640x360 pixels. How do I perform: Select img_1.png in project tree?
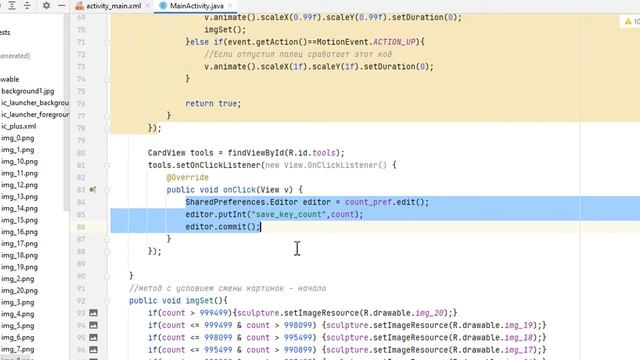pyautogui.click(x=18, y=150)
